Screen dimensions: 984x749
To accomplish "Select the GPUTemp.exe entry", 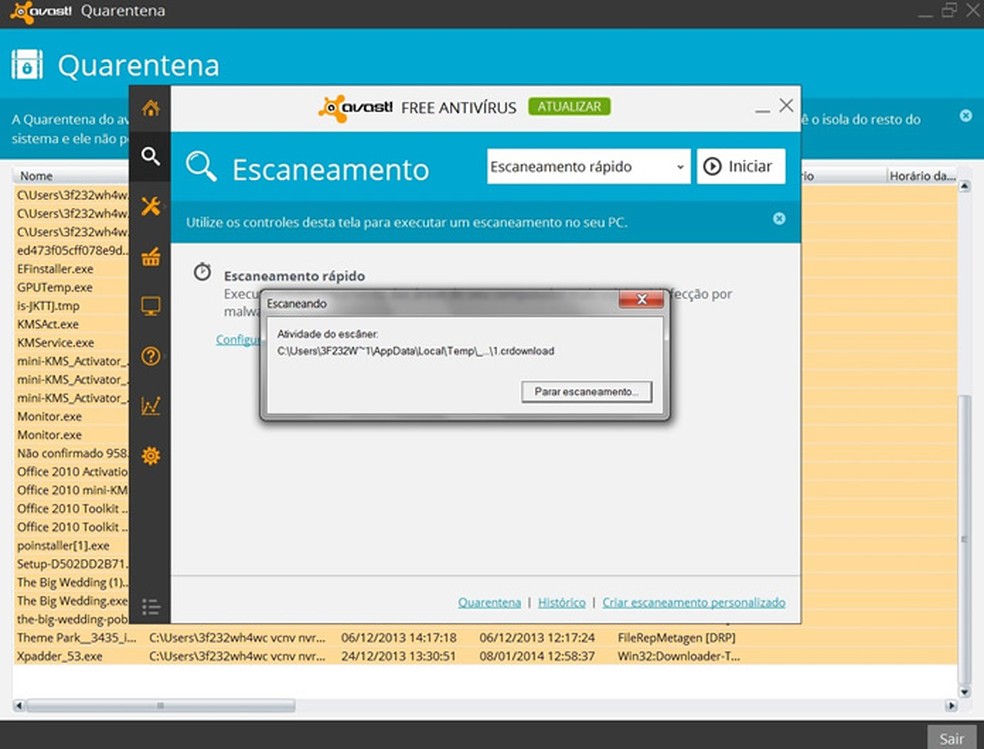I will [55, 287].
